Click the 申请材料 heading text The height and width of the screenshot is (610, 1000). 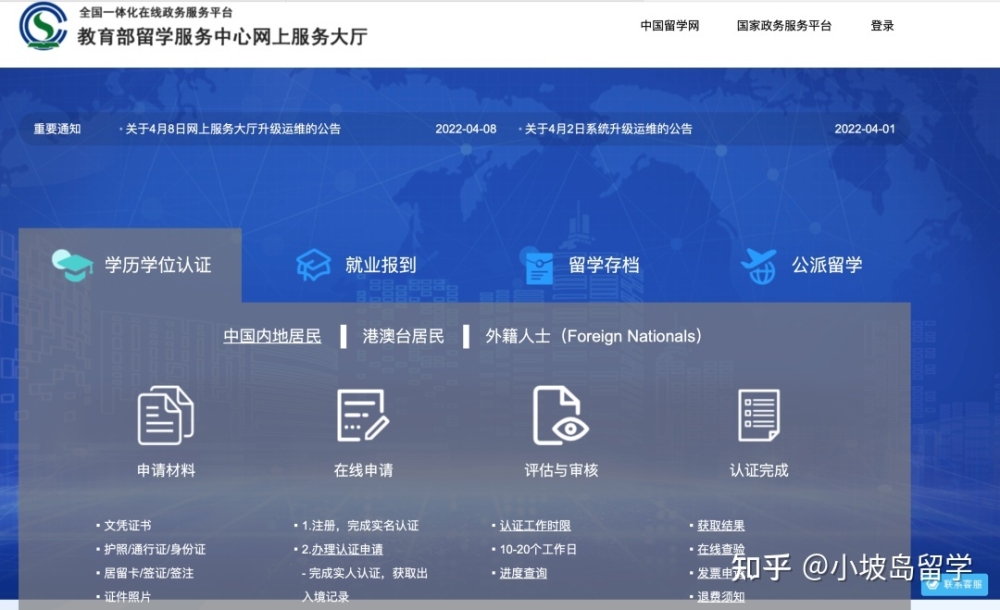tap(166, 470)
